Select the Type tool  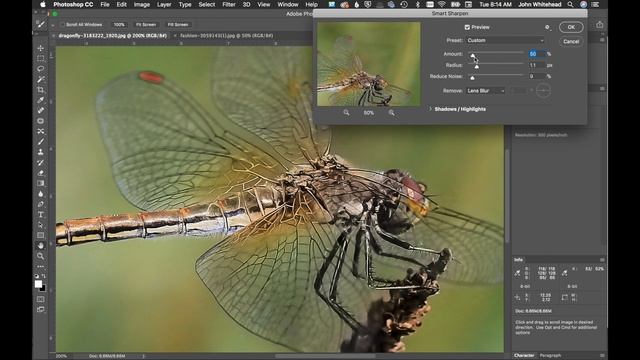[40, 214]
